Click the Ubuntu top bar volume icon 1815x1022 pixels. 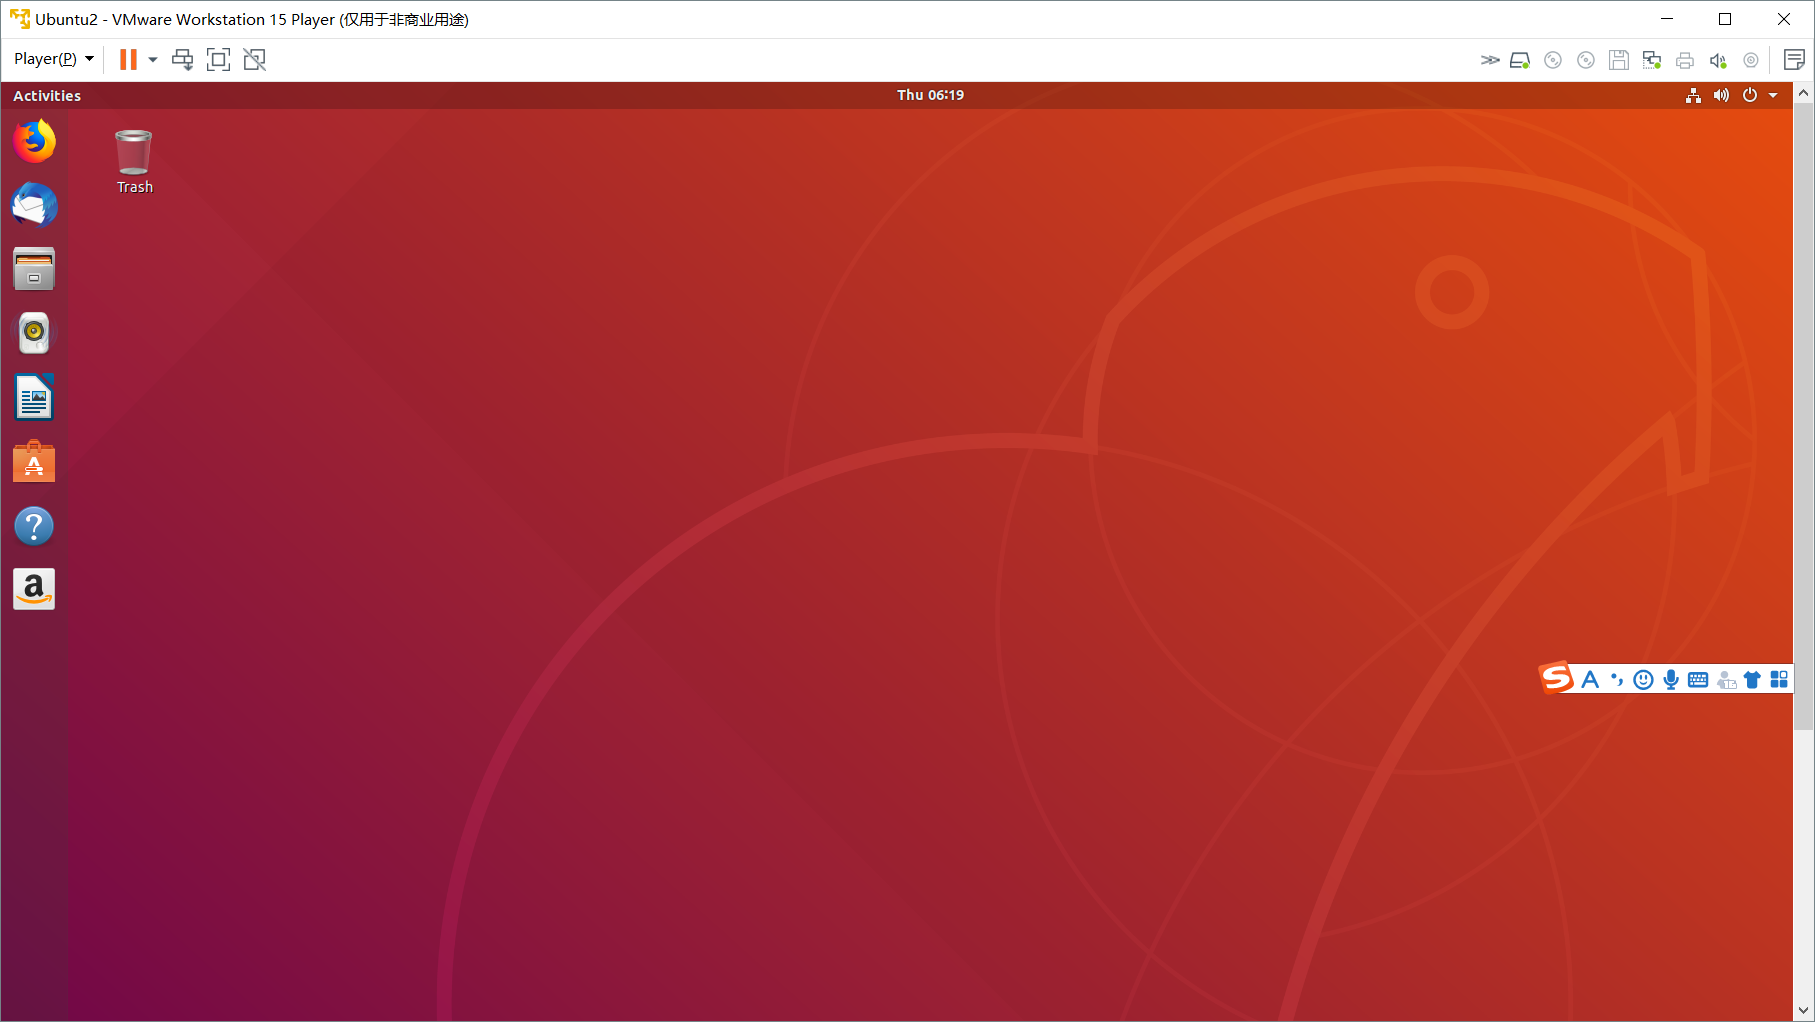tap(1721, 95)
